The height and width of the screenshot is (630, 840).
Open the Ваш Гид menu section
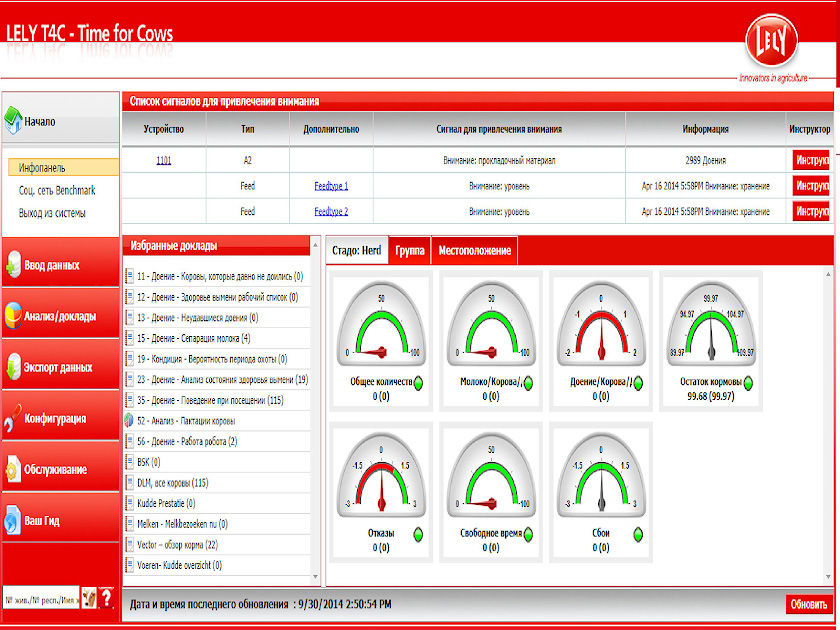pos(61,520)
